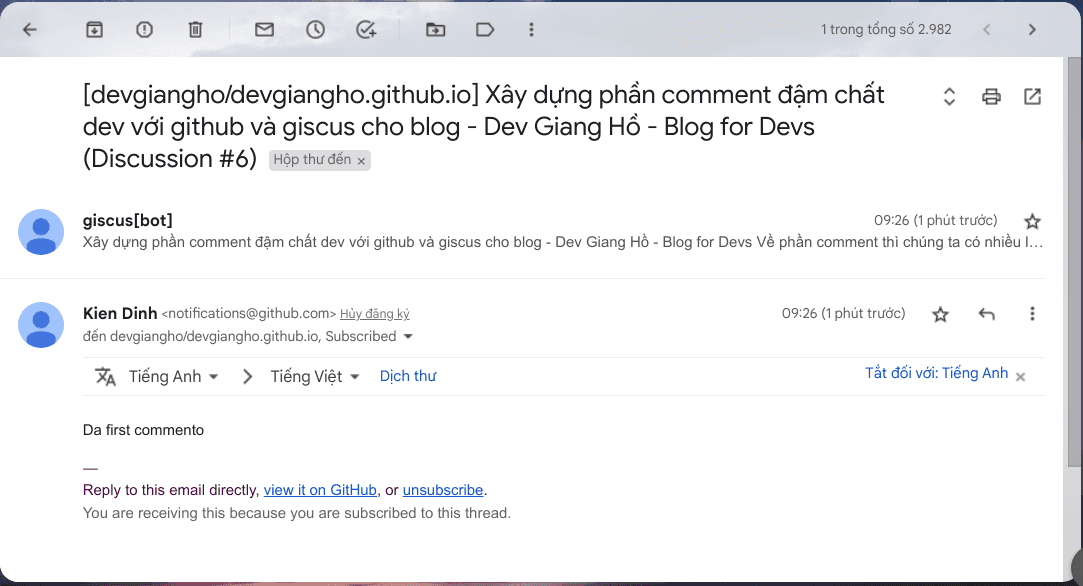Image resolution: width=1083 pixels, height=586 pixels.
Task: Open the Move to folder icon
Action: 435,30
